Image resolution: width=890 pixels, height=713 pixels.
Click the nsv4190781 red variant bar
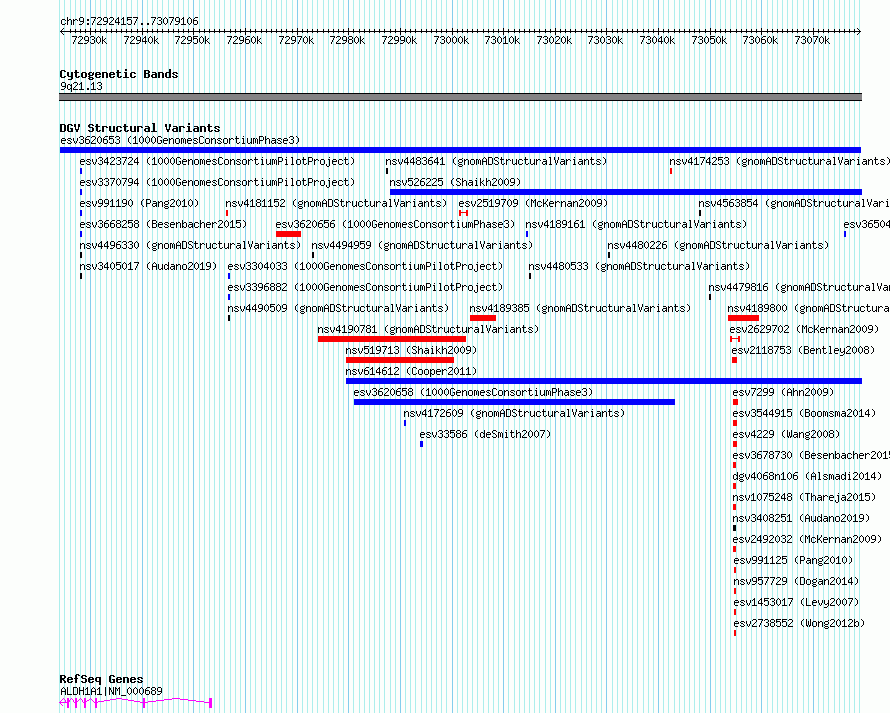pyautogui.click(x=392, y=339)
